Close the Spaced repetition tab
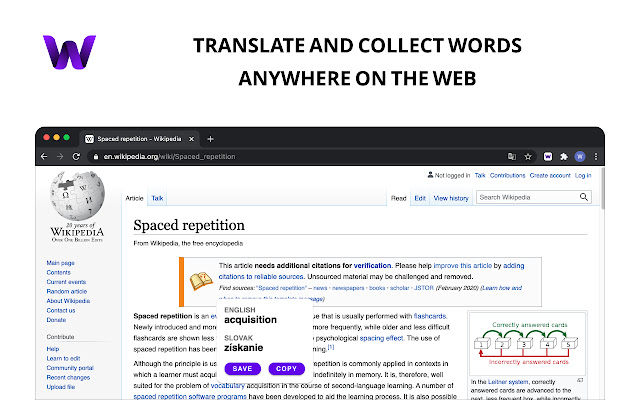Viewport: 640px width, 400px height. pos(191,139)
